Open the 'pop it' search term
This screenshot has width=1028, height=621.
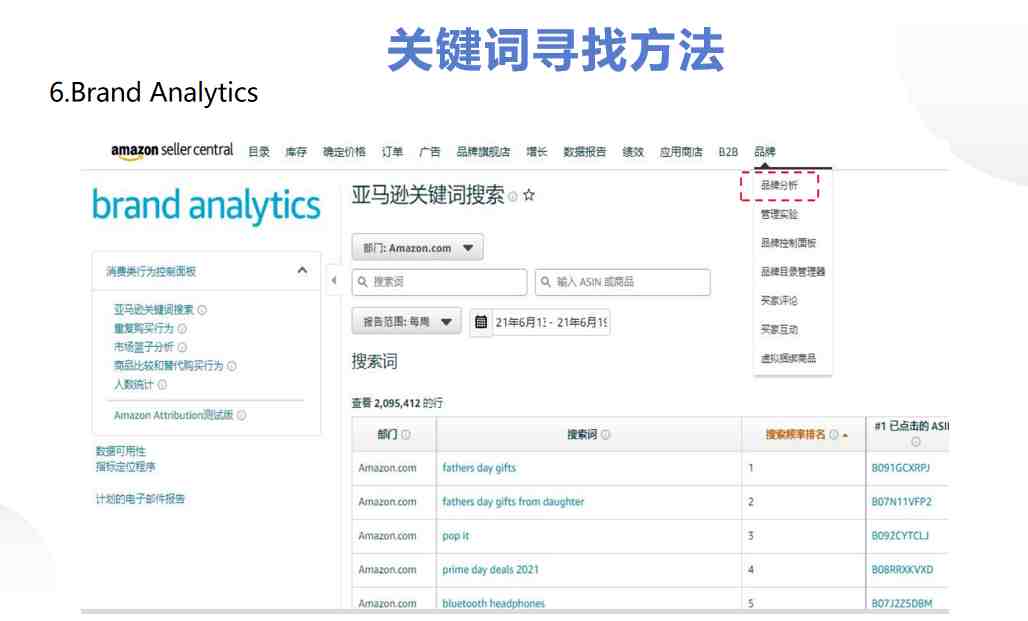click(x=456, y=536)
